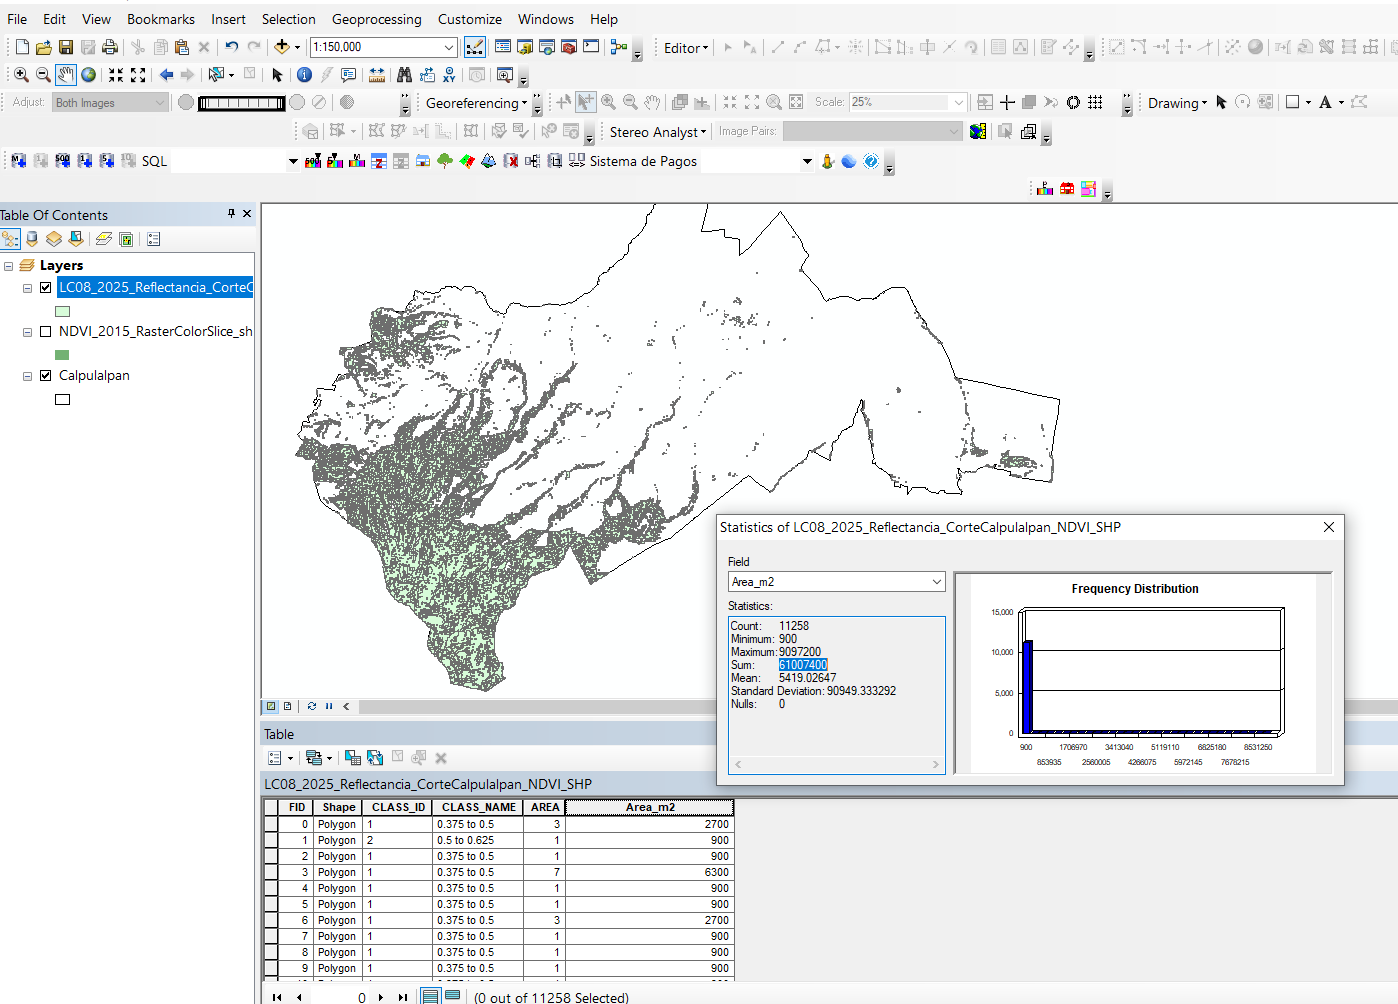Viewport: 1398px width, 1004px height.
Task: Open the Find binoculars tool
Action: pyautogui.click(x=404, y=75)
